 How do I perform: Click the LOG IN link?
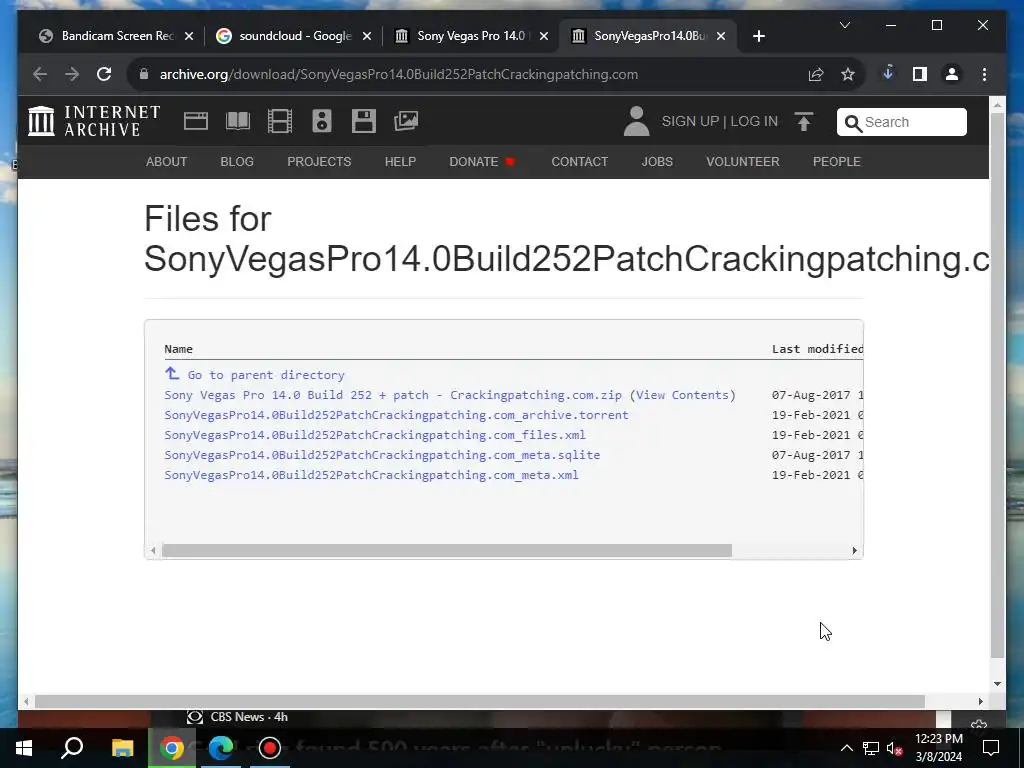[754, 121]
